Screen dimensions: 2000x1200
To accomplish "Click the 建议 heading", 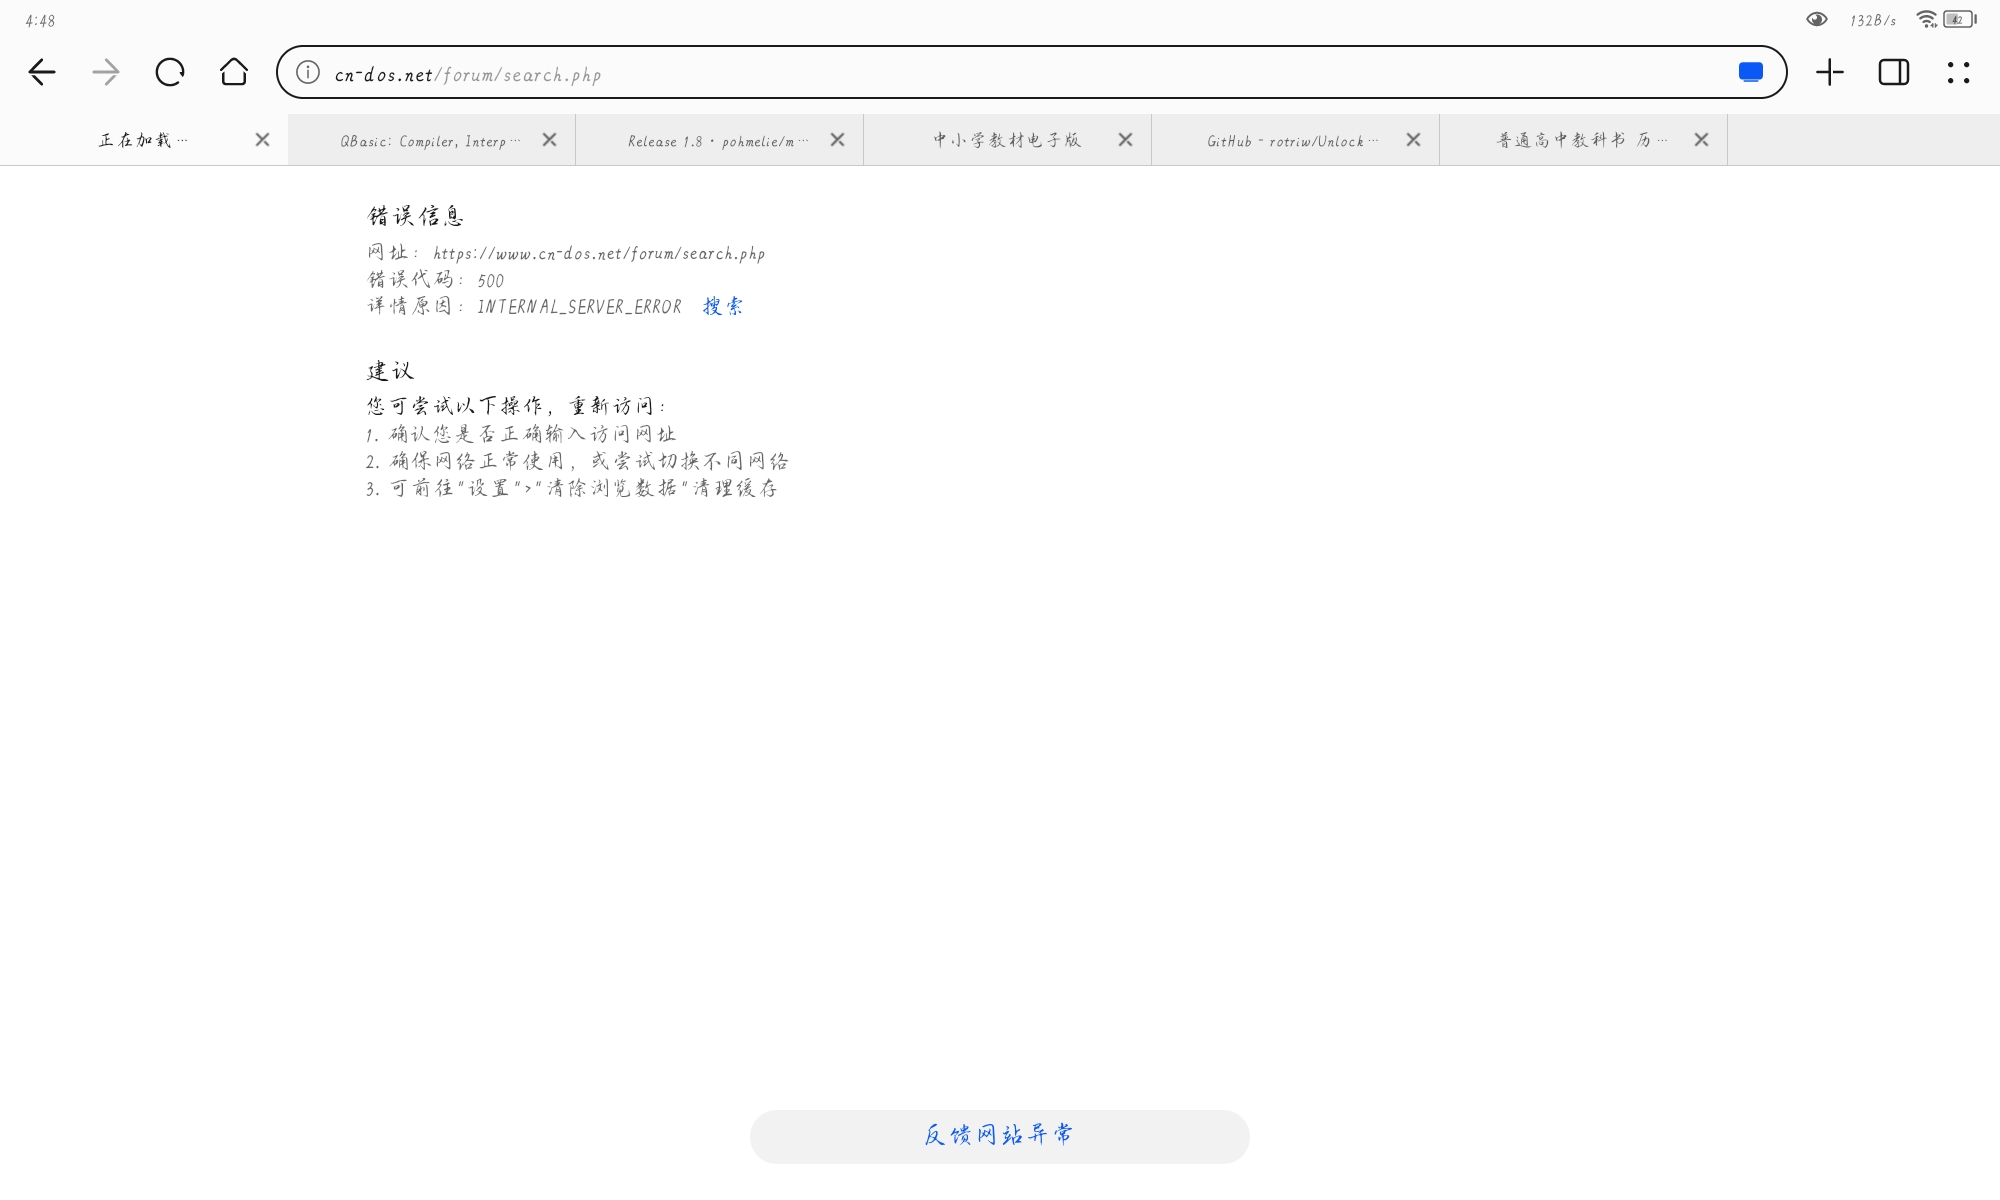I will click(x=390, y=371).
